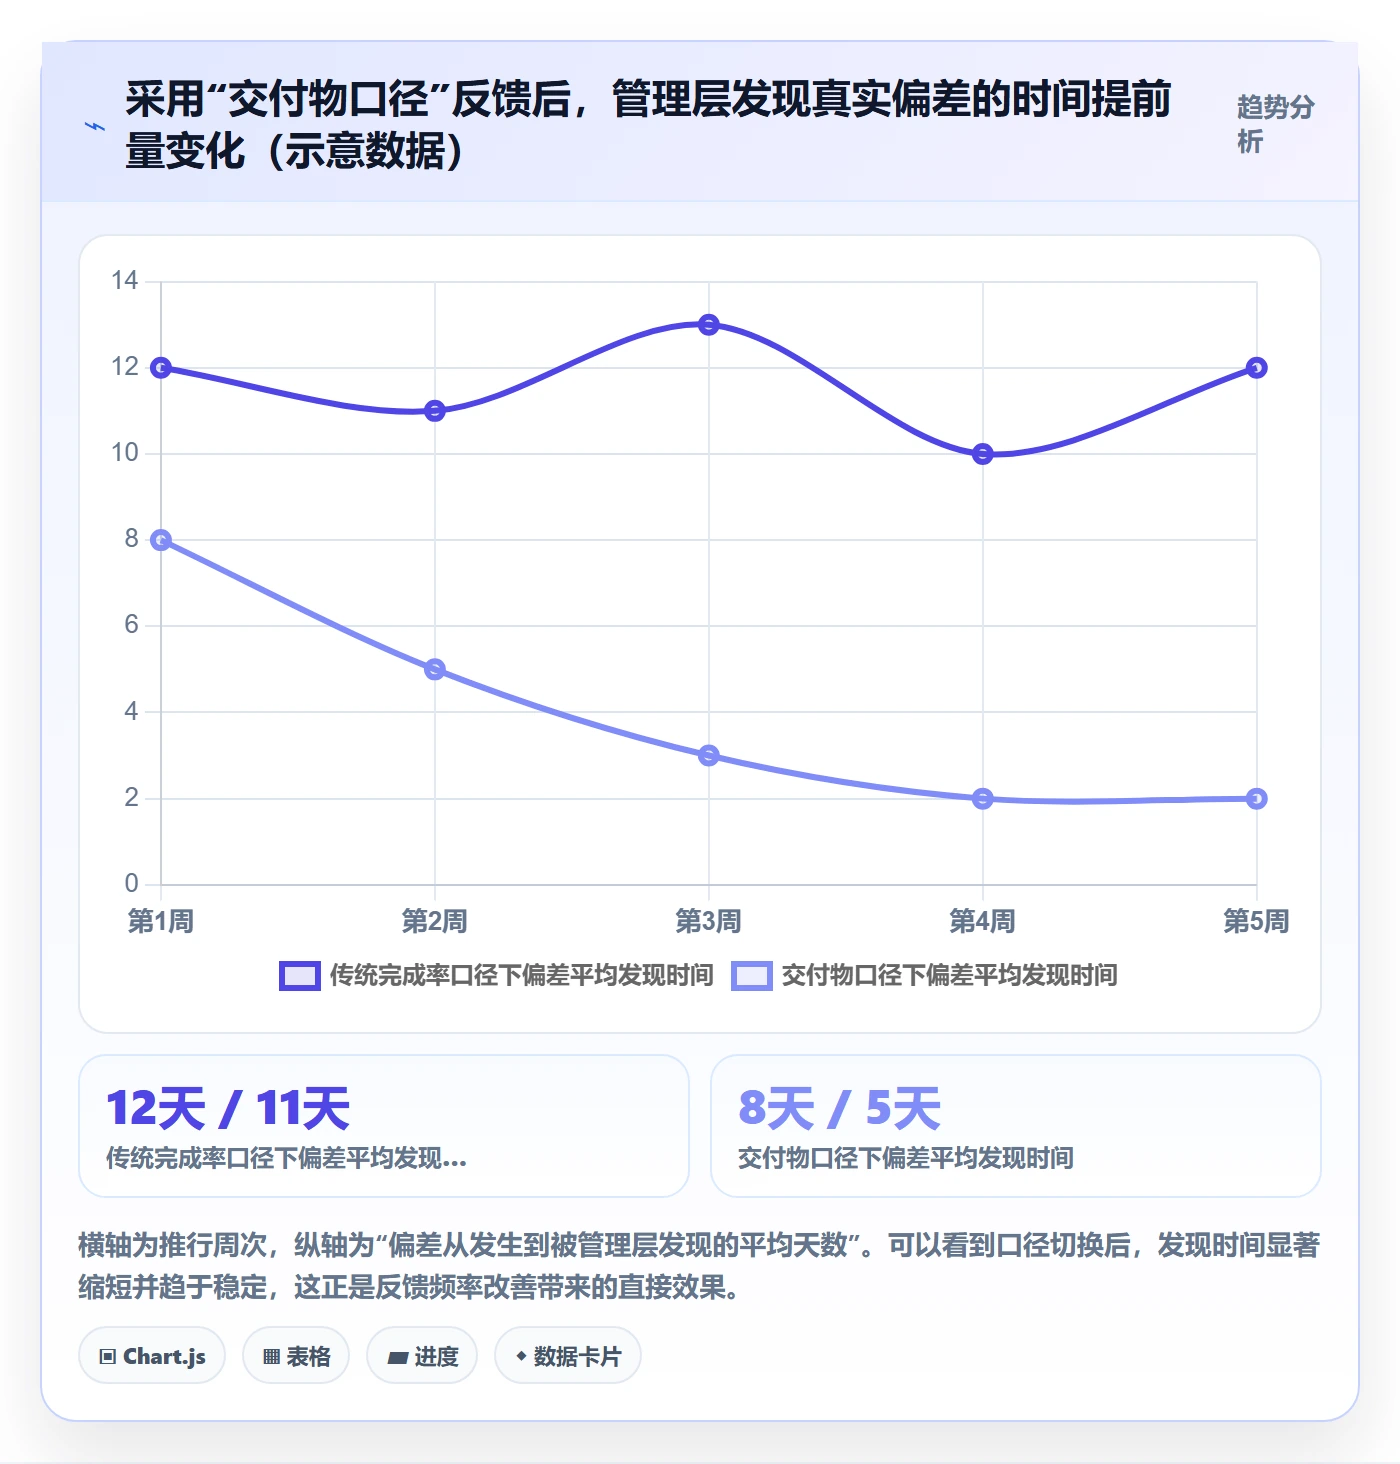
Task: Select the 进度 tag chip
Action: pyautogui.click(x=422, y=1356)
